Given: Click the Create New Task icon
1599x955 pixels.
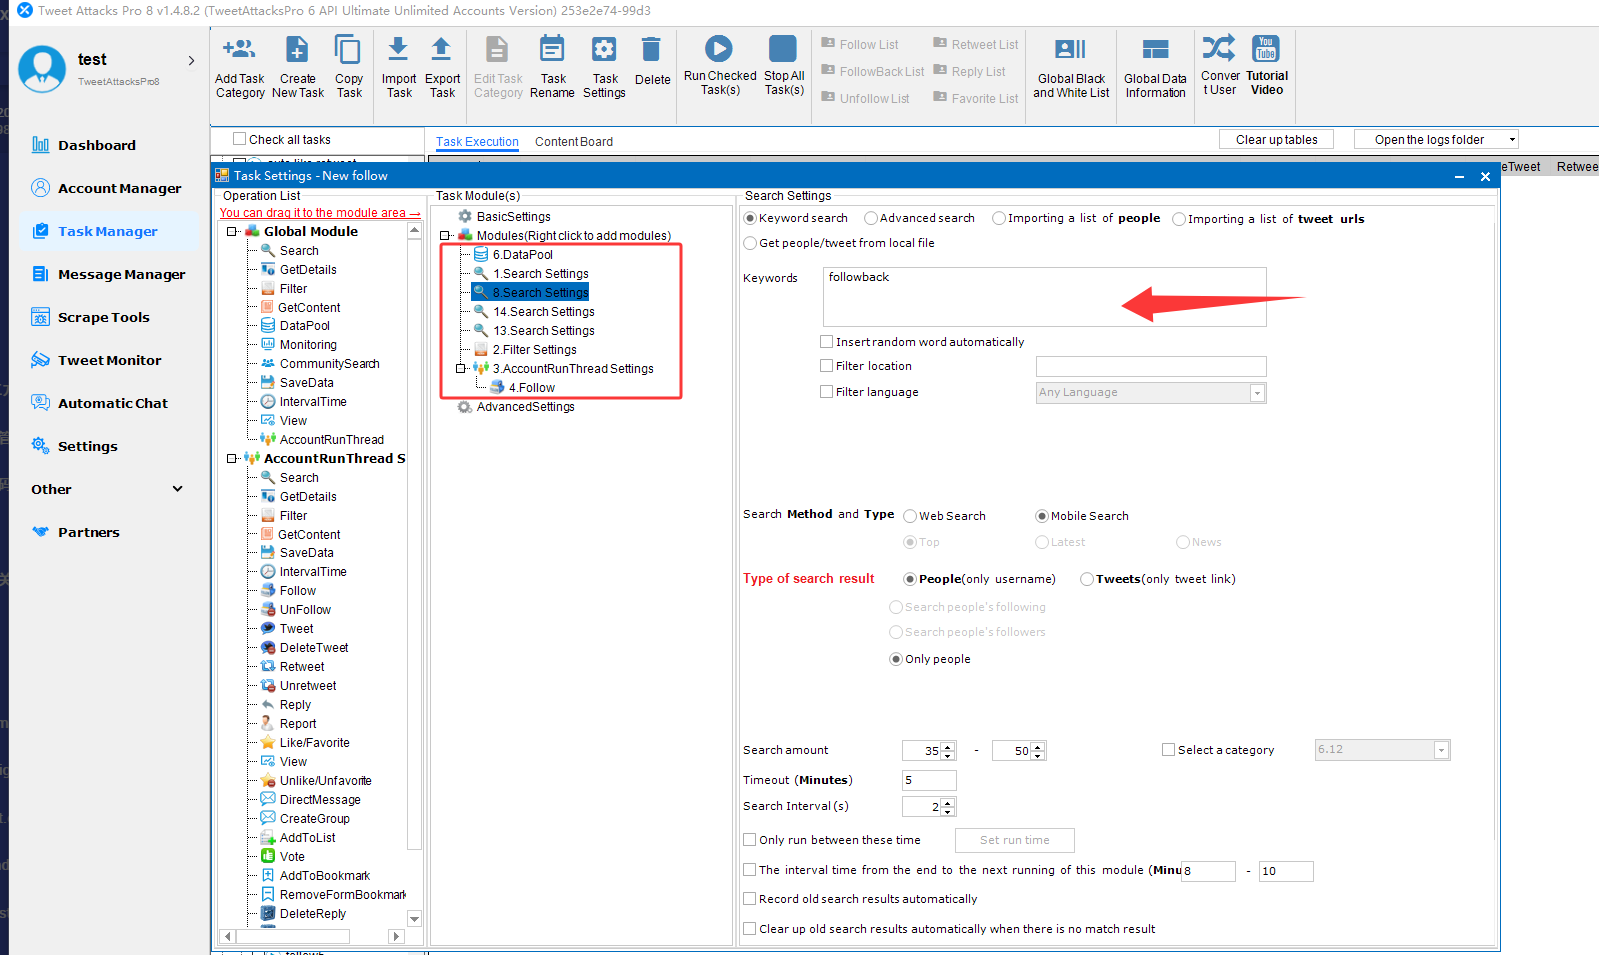Looking at the screenshot, I should [x=297, y=49].
